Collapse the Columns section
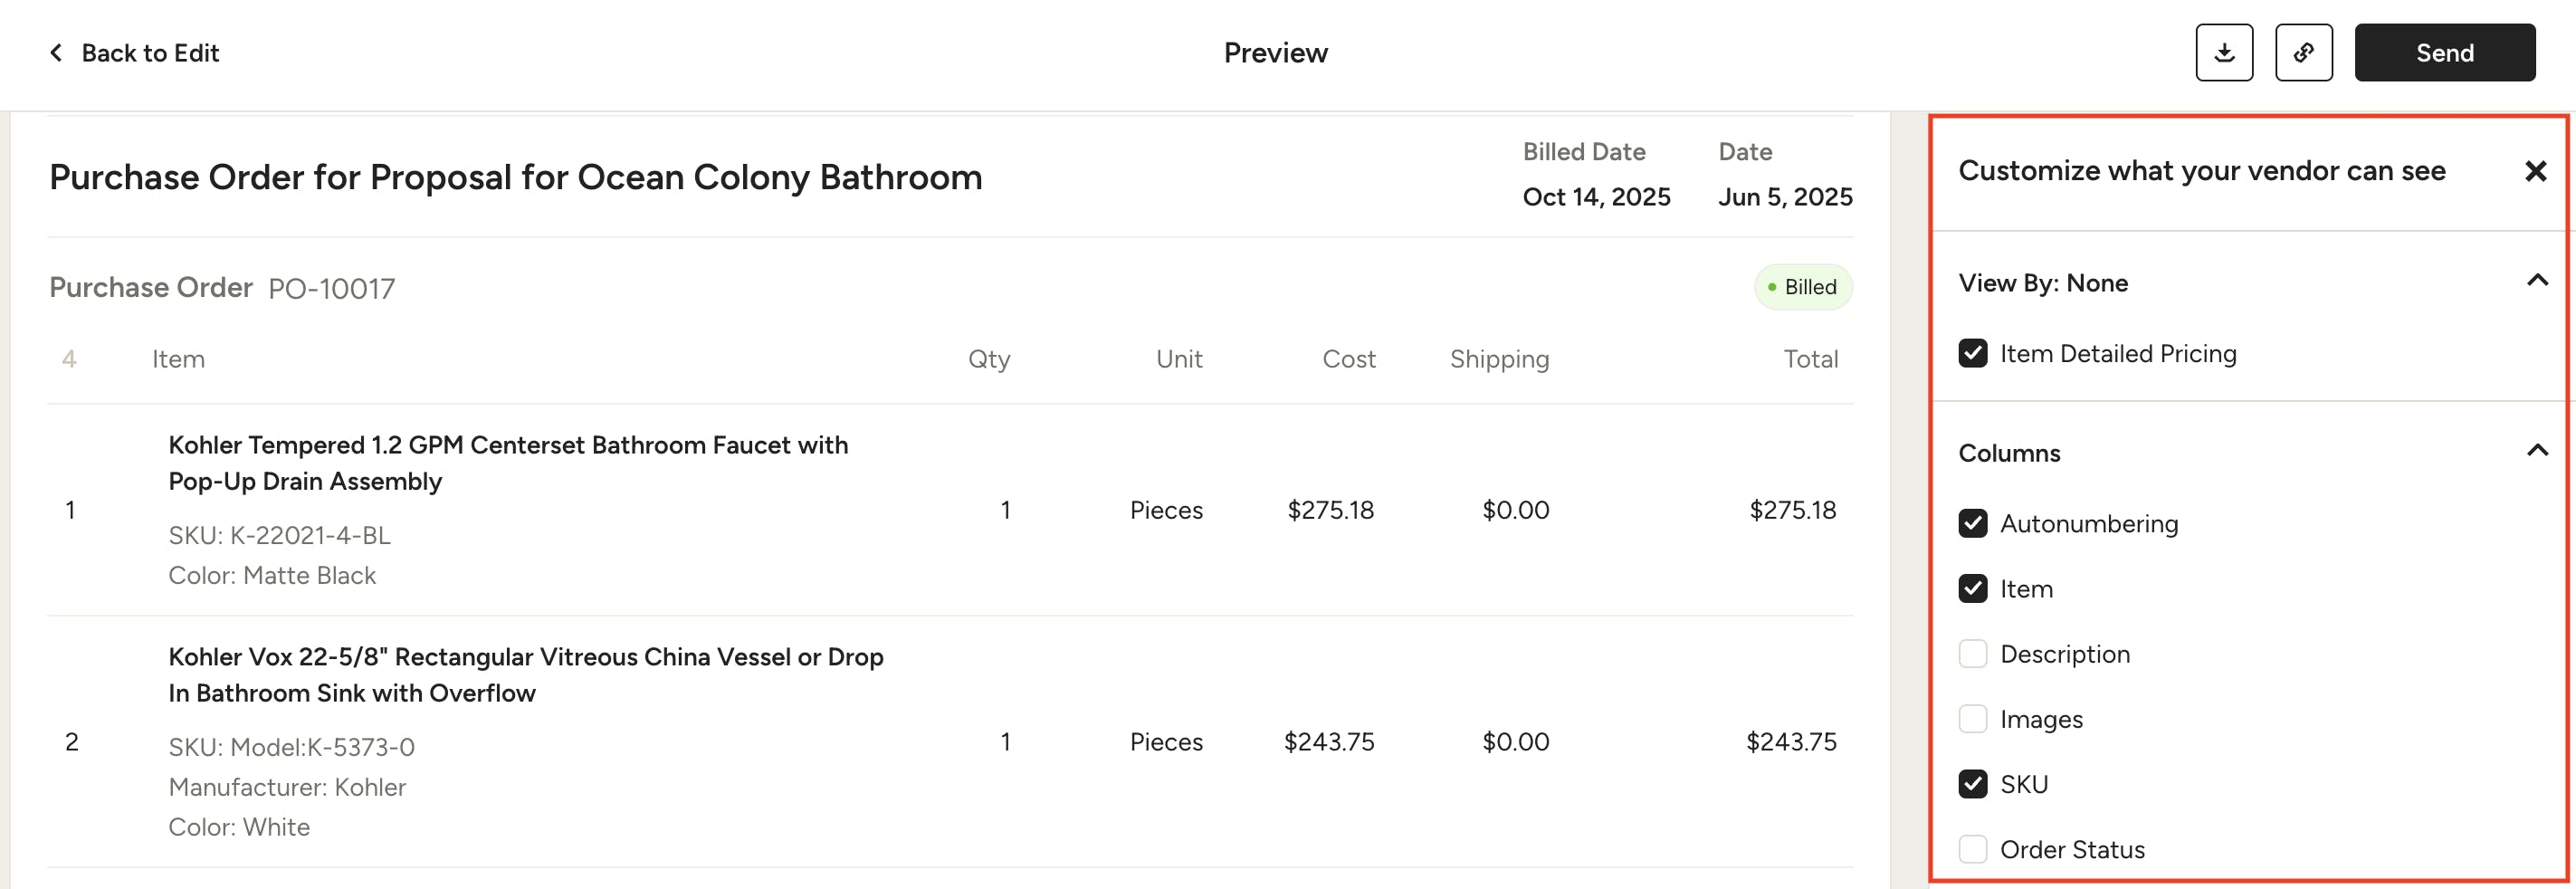 tap(2536, 451)
